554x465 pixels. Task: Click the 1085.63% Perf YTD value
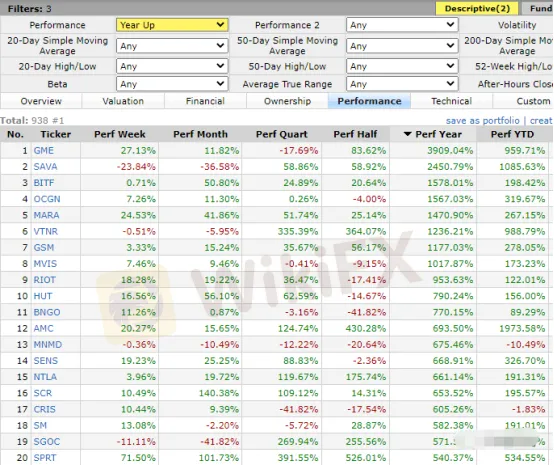click(x=522, y=167)
